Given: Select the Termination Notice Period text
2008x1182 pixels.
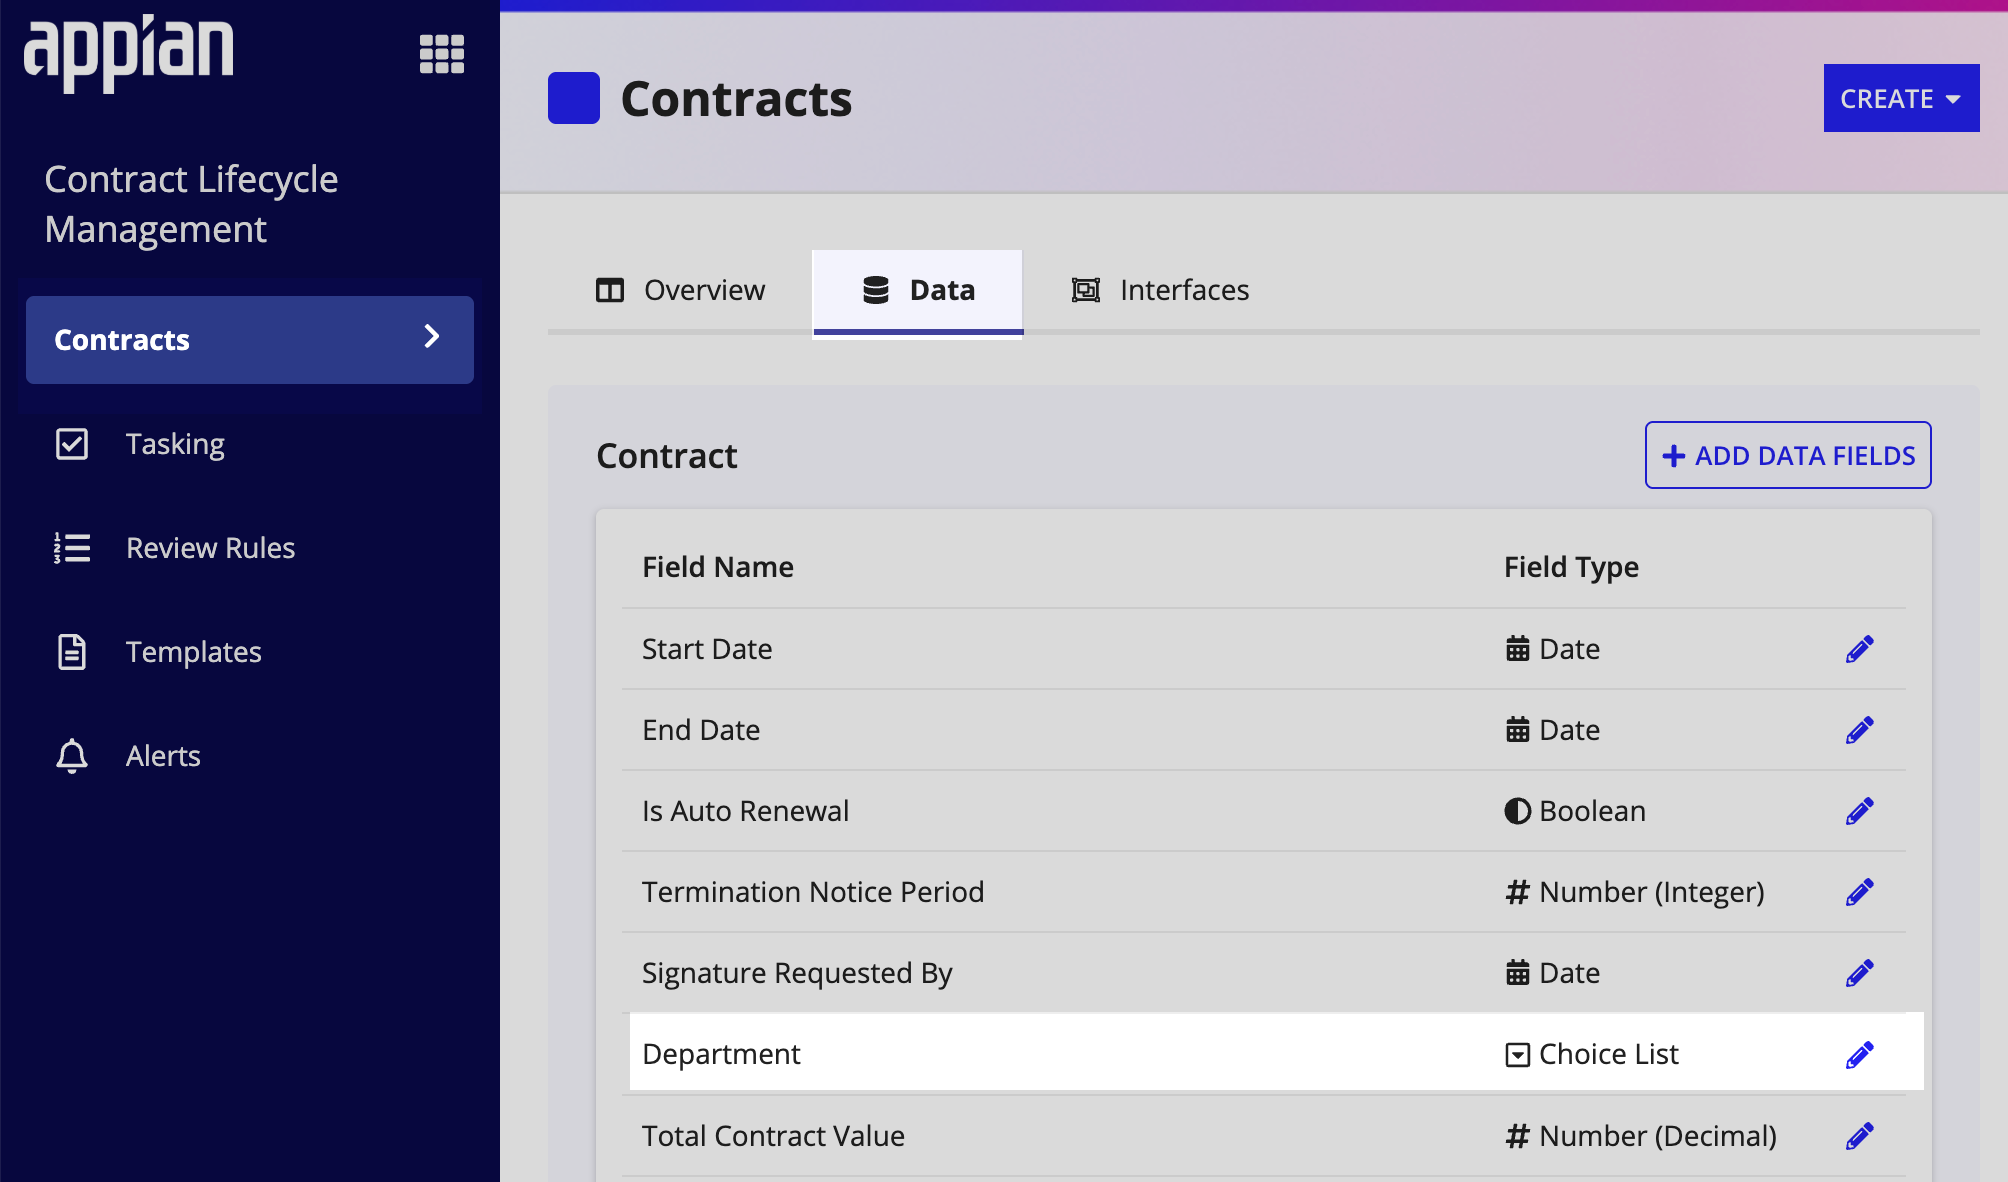Looking at the screenshot, I should [813, 892].
